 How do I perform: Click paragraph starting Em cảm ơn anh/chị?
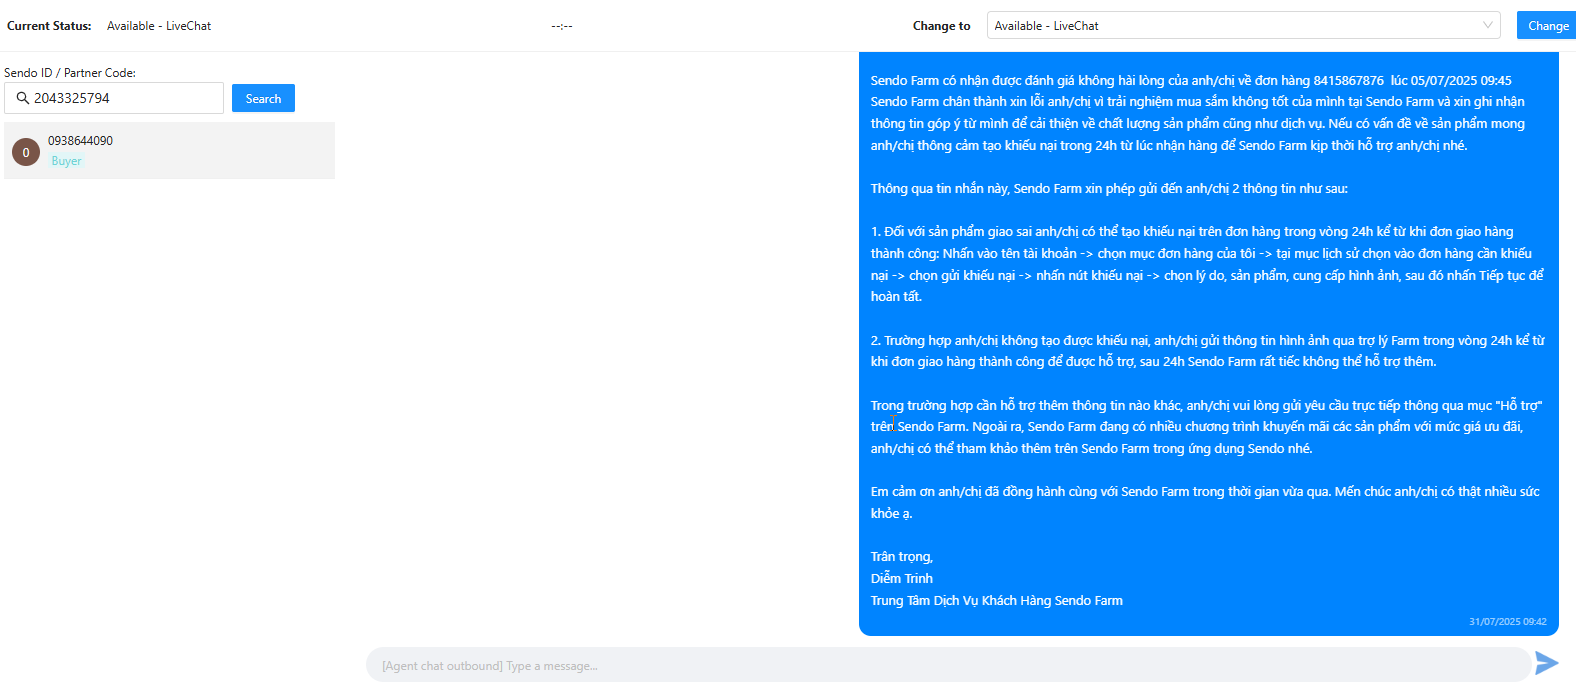(1205, 503)
